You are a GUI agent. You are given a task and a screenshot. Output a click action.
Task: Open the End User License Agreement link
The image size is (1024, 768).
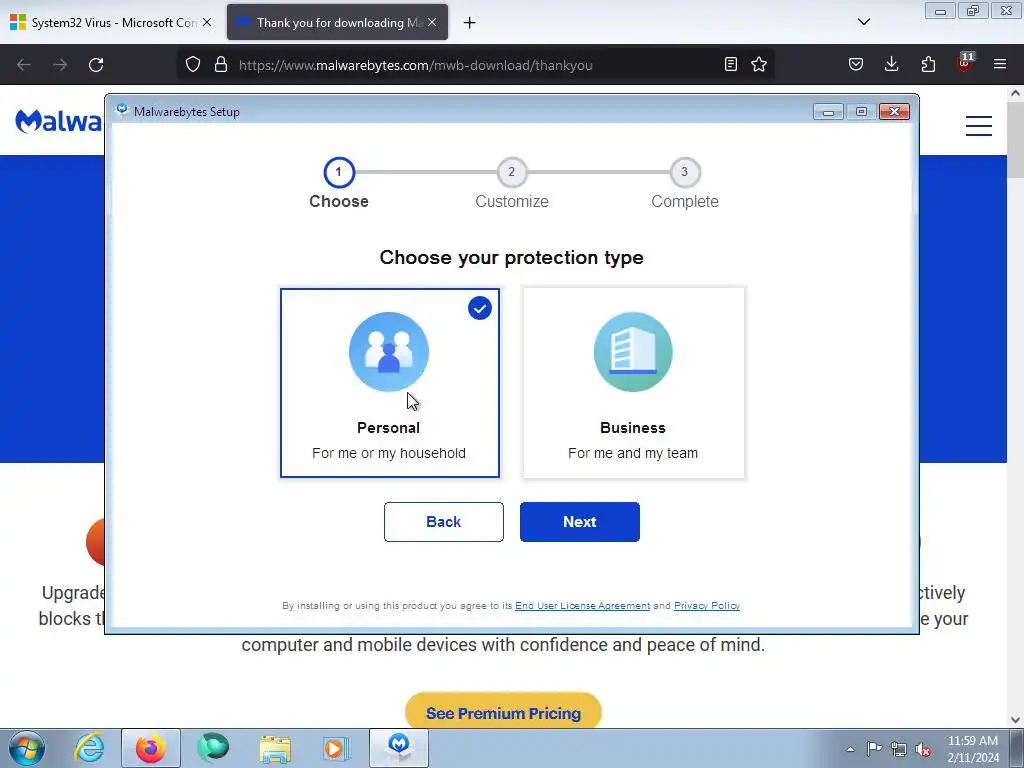(x=583, y=605)
